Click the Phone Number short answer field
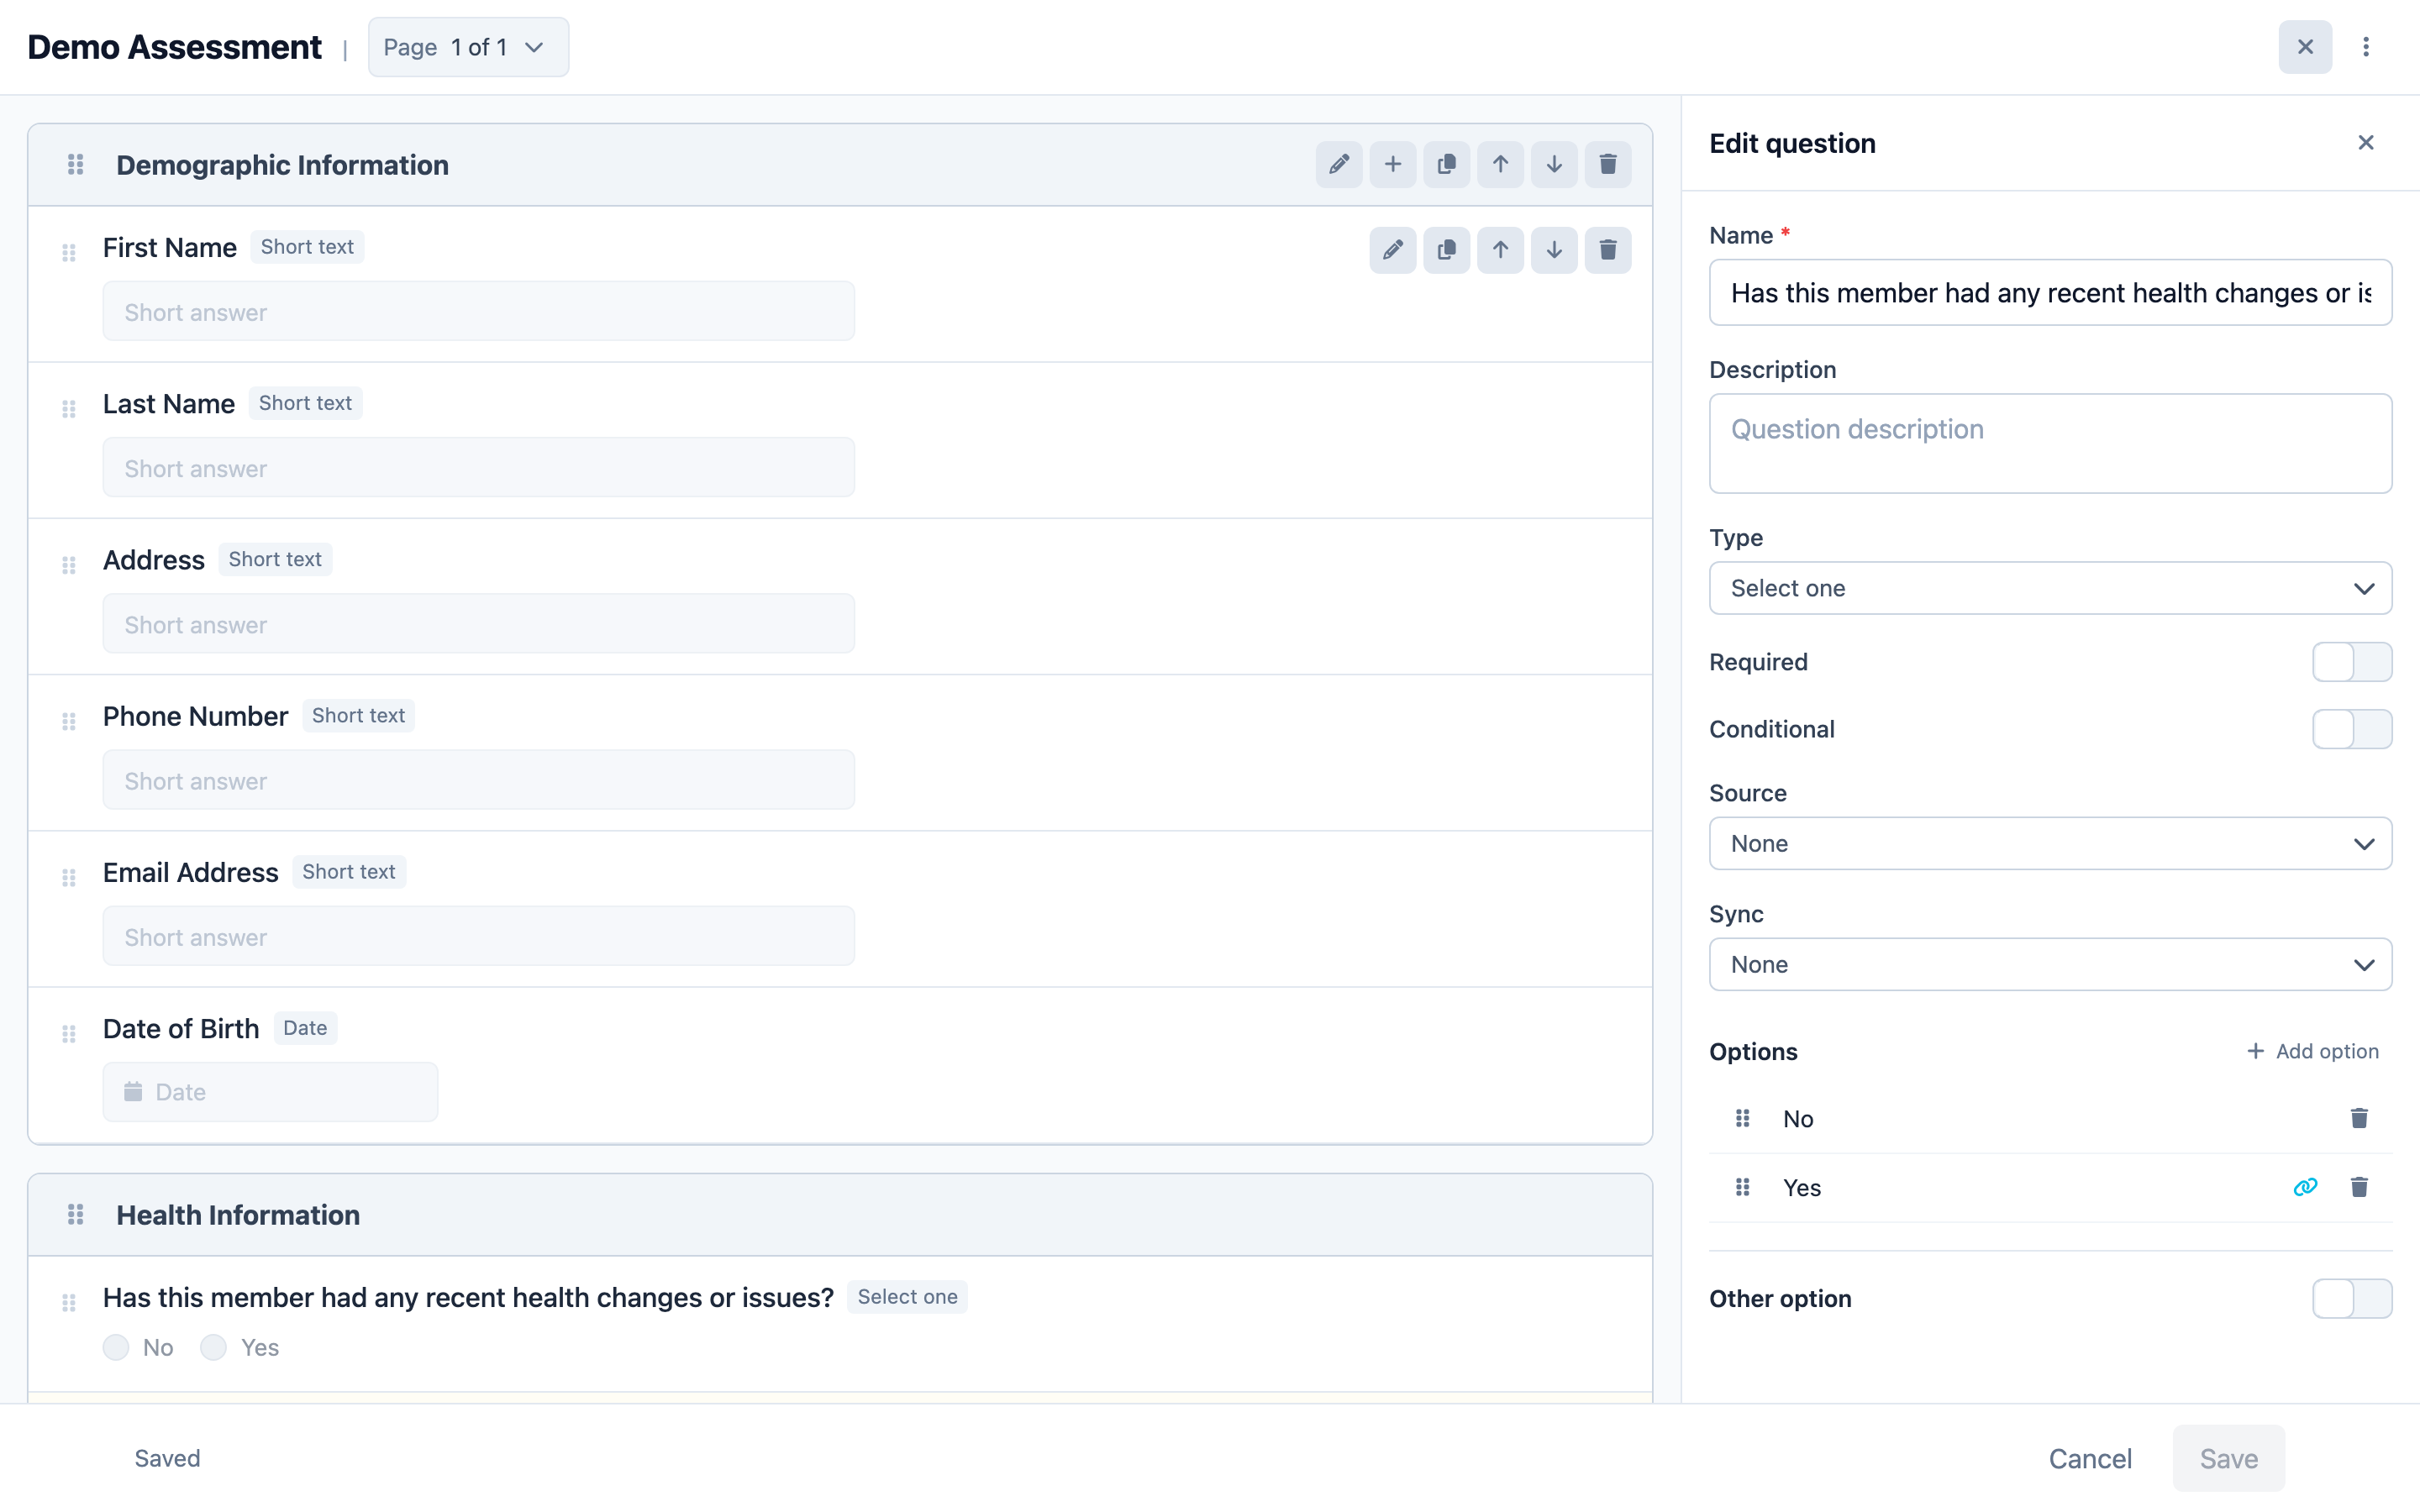Screen dimensions: 2420x1512 [x=478, y=780]
